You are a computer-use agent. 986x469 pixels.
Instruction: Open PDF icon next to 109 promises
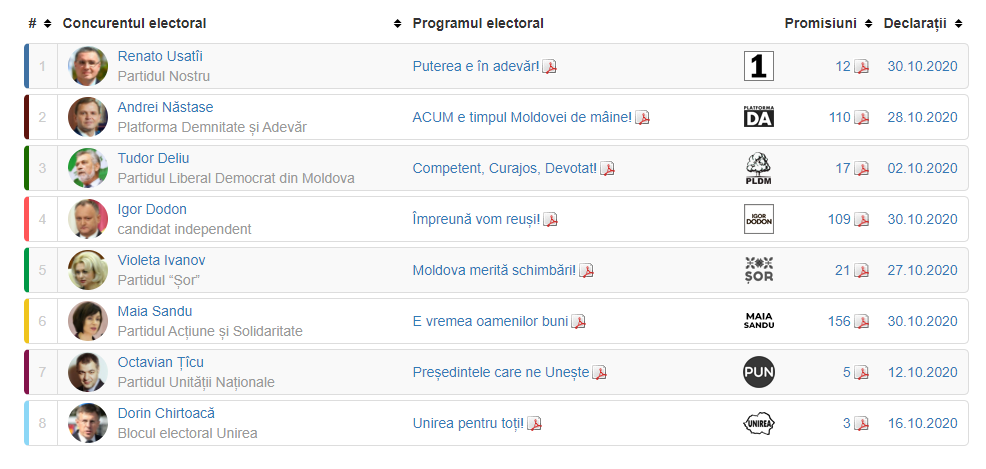tap(861, 220)
